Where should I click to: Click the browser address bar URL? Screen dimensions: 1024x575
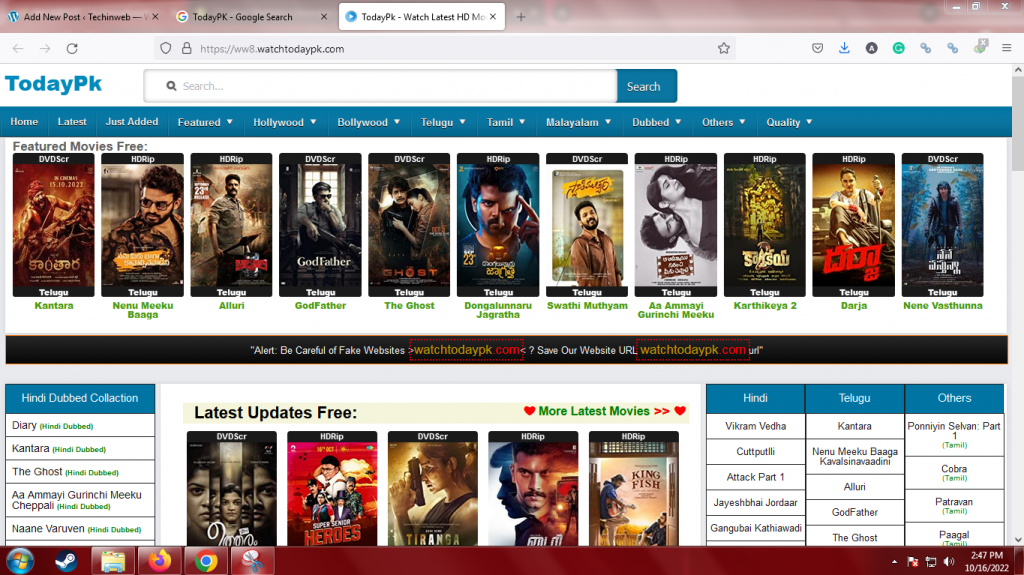click(x=272, y=49)
